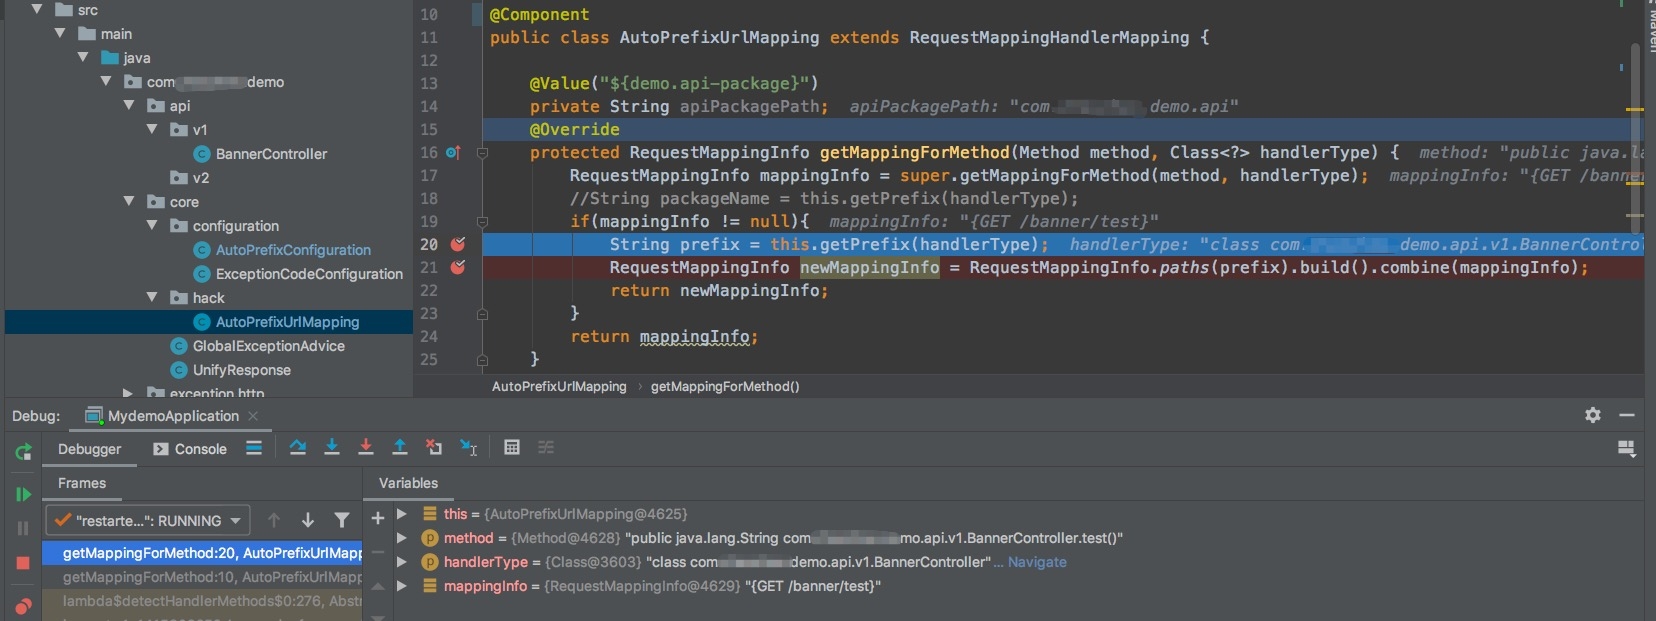Select frame getMappingForMethod:20
Viewport: 1656px width, 621px height.
coord(202,553)
